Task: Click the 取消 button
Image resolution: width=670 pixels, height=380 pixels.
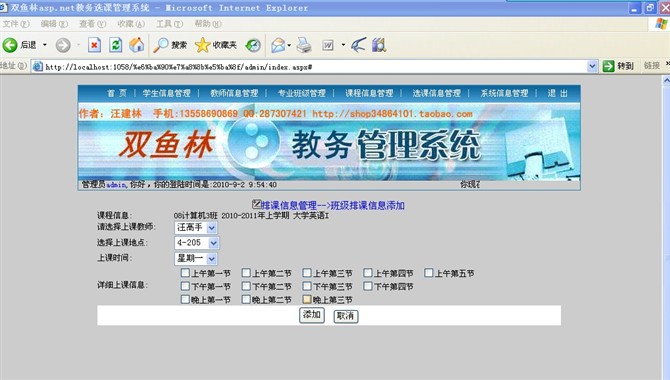Action: (x=346, y=316)
